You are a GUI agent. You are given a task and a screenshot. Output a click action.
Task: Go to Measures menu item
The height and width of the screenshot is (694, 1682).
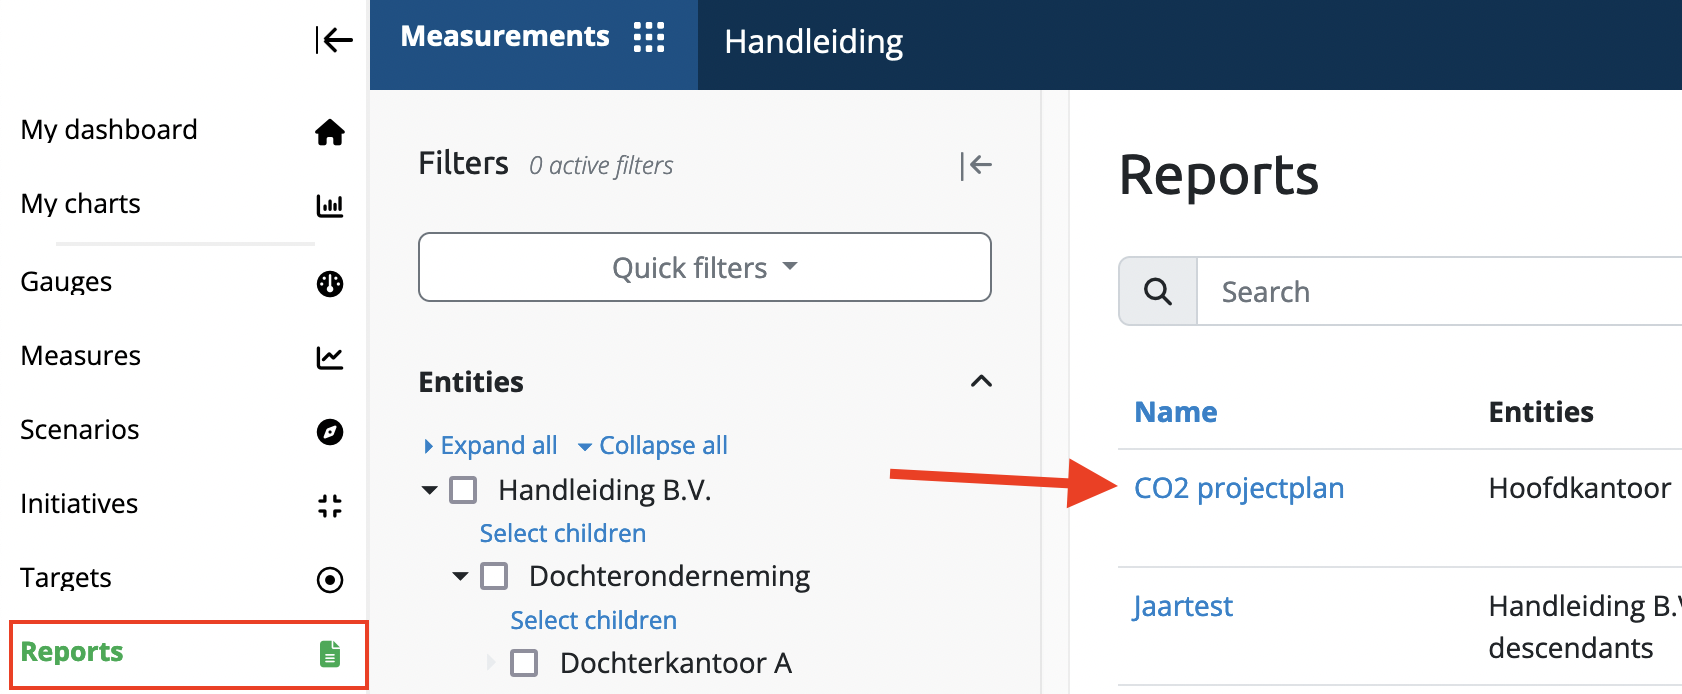click(x=81, y=356)
